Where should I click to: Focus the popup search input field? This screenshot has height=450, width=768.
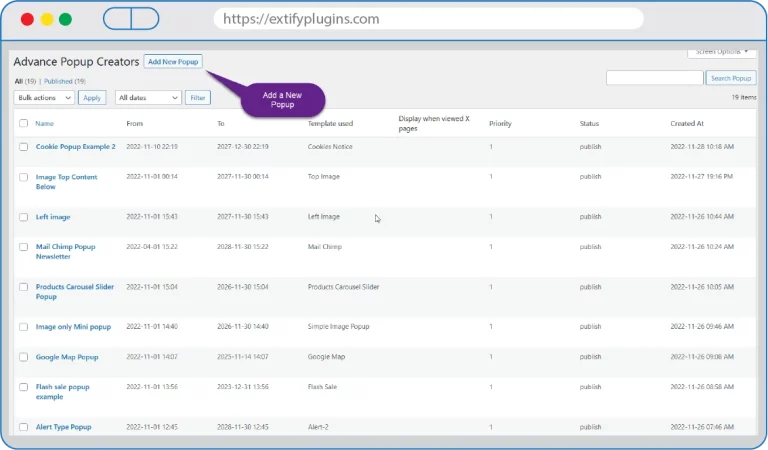pyautogui.click(x=654, y=78)
